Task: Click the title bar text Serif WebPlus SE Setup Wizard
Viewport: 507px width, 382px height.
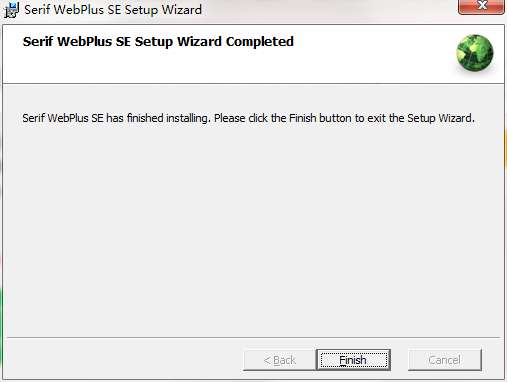Action: click(113, 10)
